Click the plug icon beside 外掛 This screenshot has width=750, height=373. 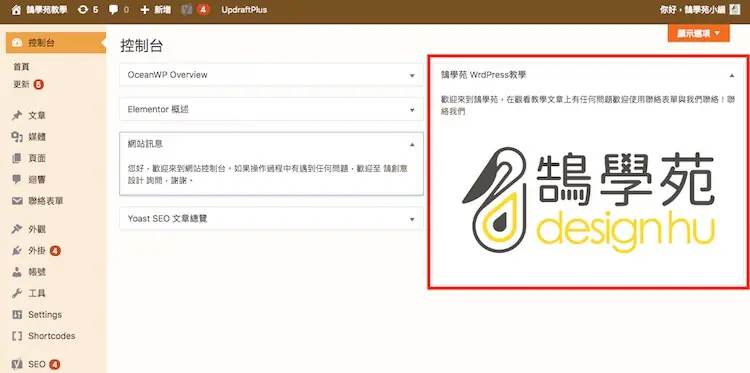[17, 251]
